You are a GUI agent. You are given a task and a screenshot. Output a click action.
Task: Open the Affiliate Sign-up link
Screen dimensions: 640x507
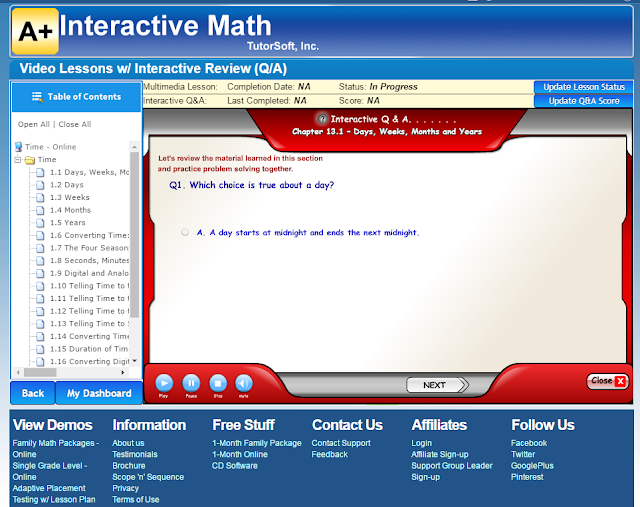tap(440, 455)
